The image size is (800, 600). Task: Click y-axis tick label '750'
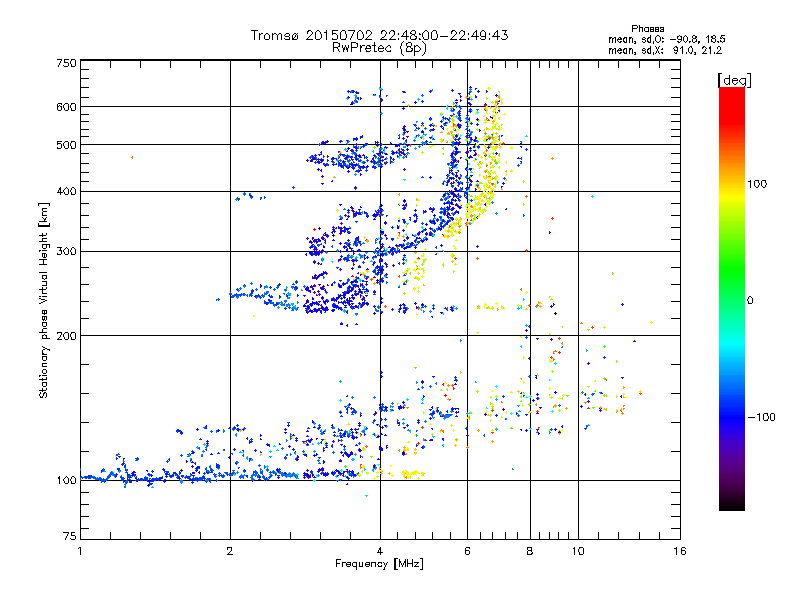pyautogui.click(x=66, y=63)
